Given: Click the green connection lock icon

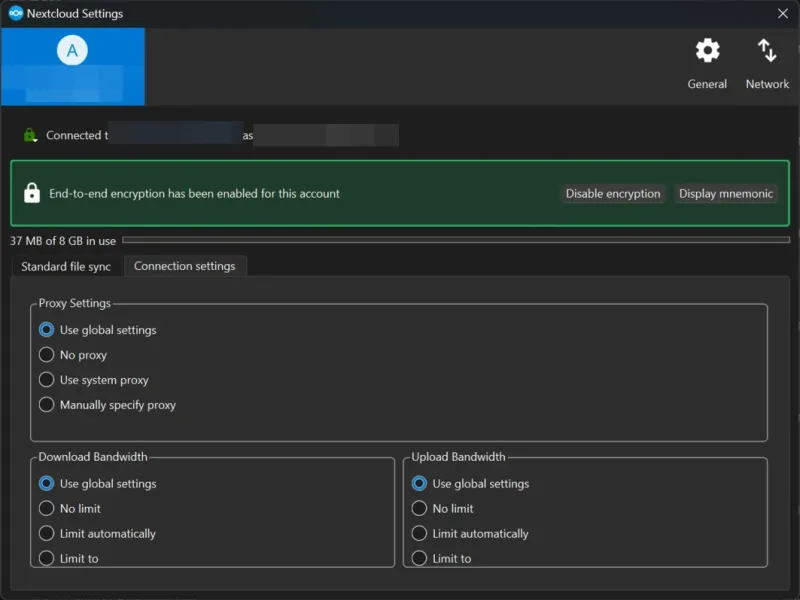Looking at the screenshot, I should point(30,135).
